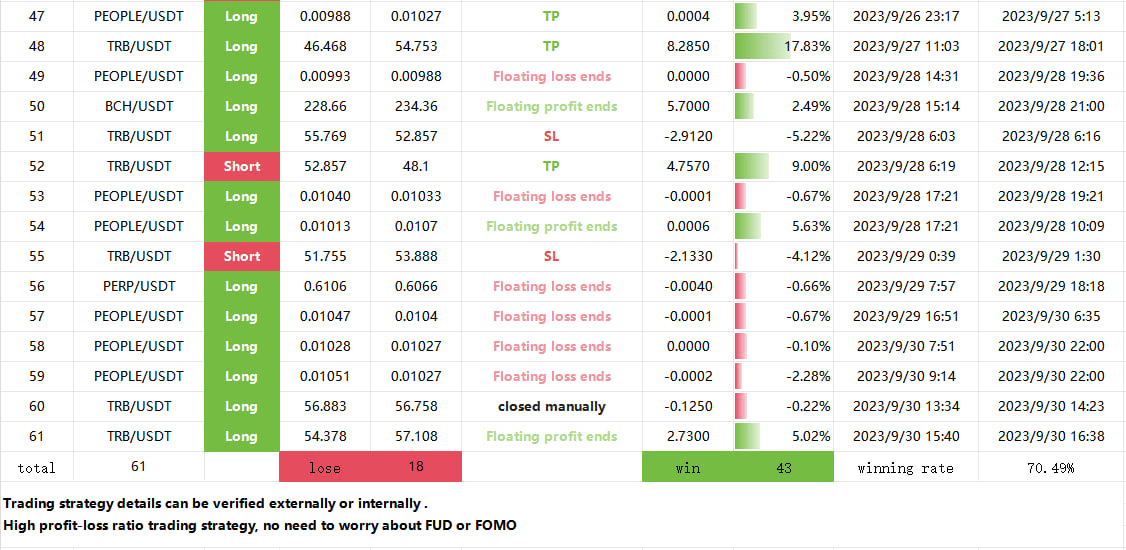The width and height of the screenshot is (1126, 550).
Task: Select the red lose summary cell
Action: (370, 467)
